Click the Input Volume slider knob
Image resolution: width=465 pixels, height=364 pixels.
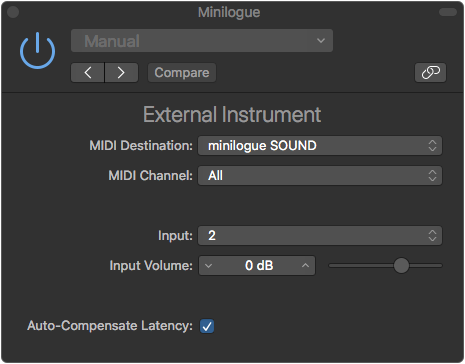(x=401, y=266)
